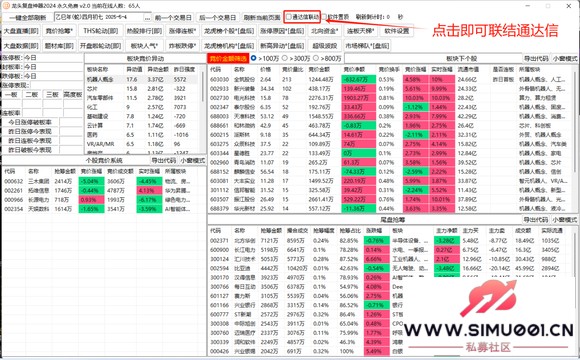Open 热股排行[即] hot stock ranking
The image size is (580, 360).
pyautogui.click(x=144, y=31)
